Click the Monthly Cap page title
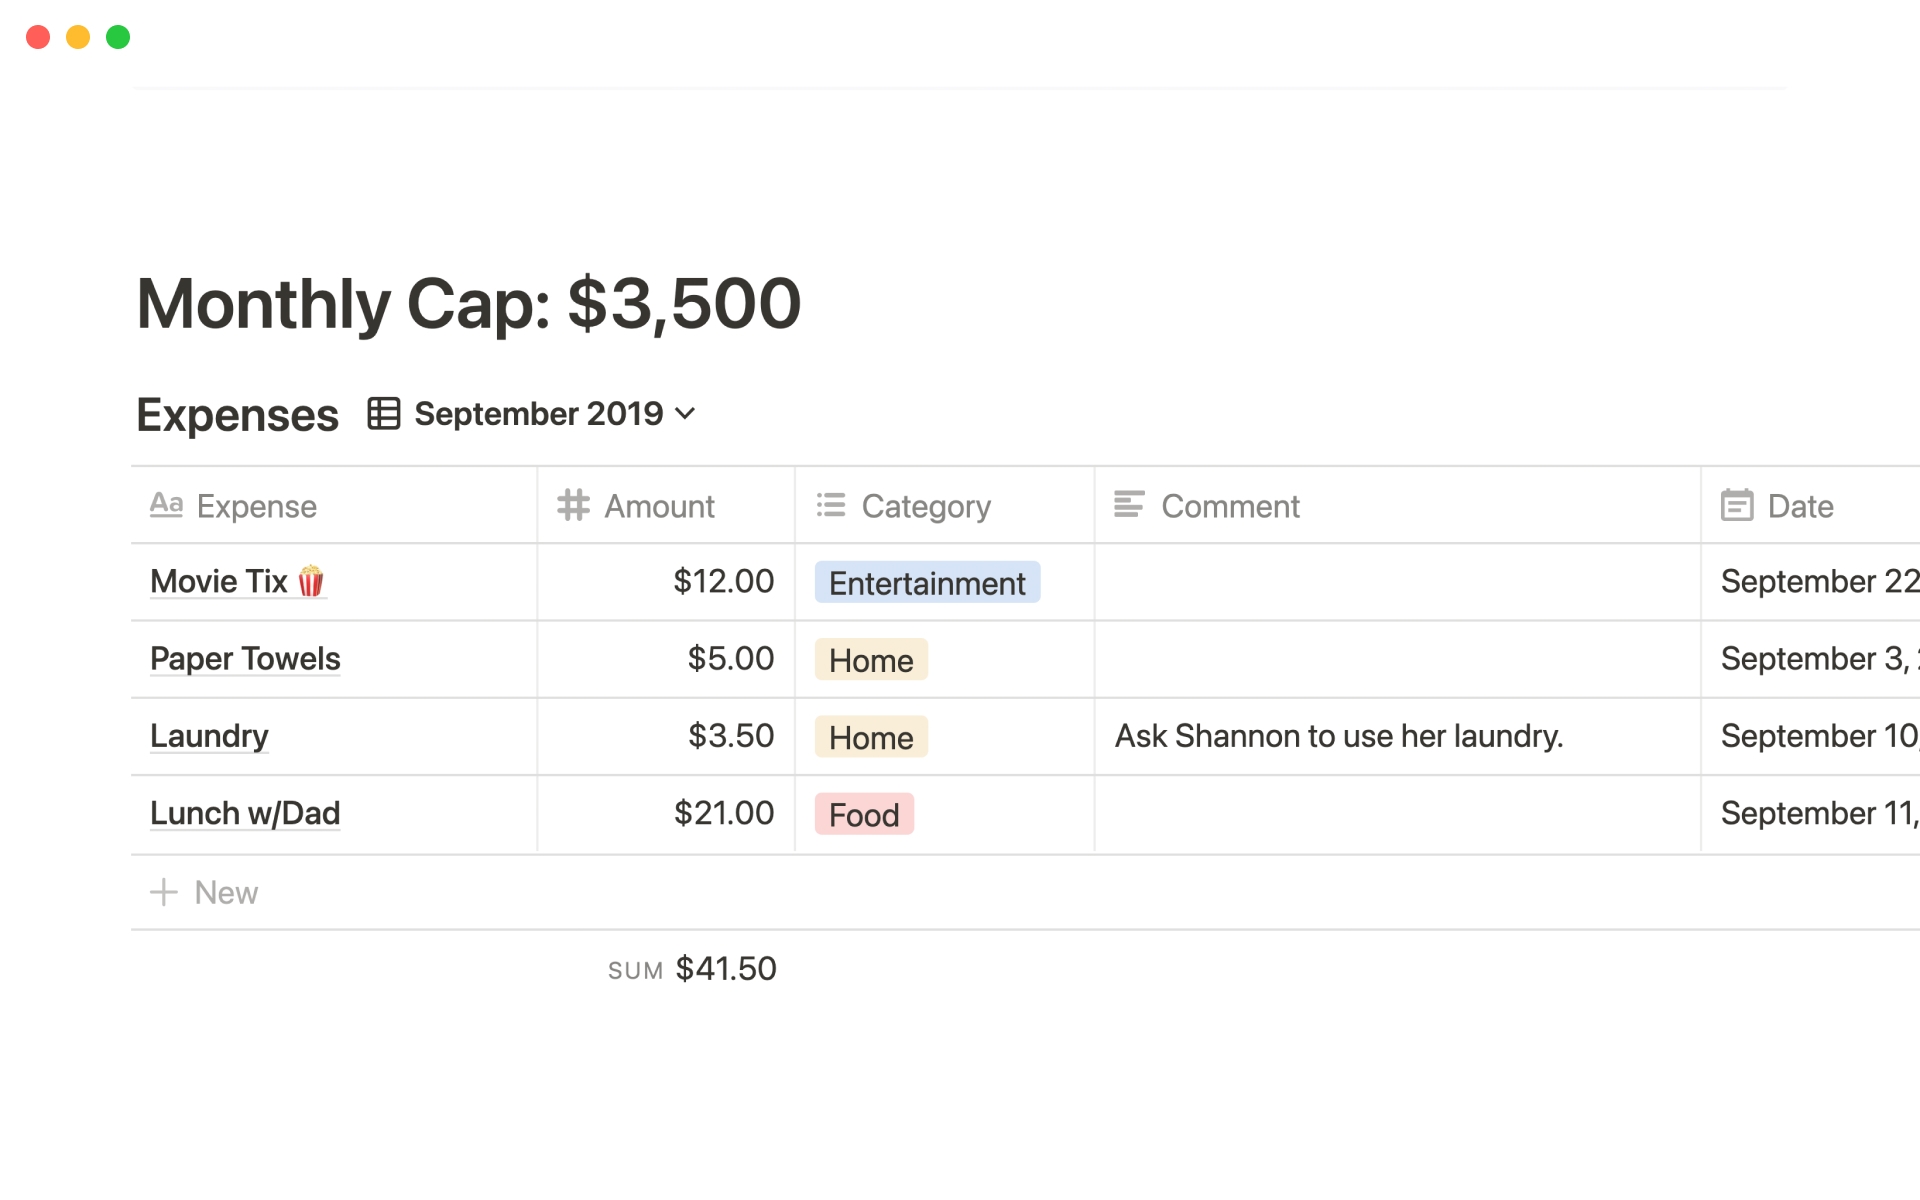The image size is (1920, 1200). [468, 303]
